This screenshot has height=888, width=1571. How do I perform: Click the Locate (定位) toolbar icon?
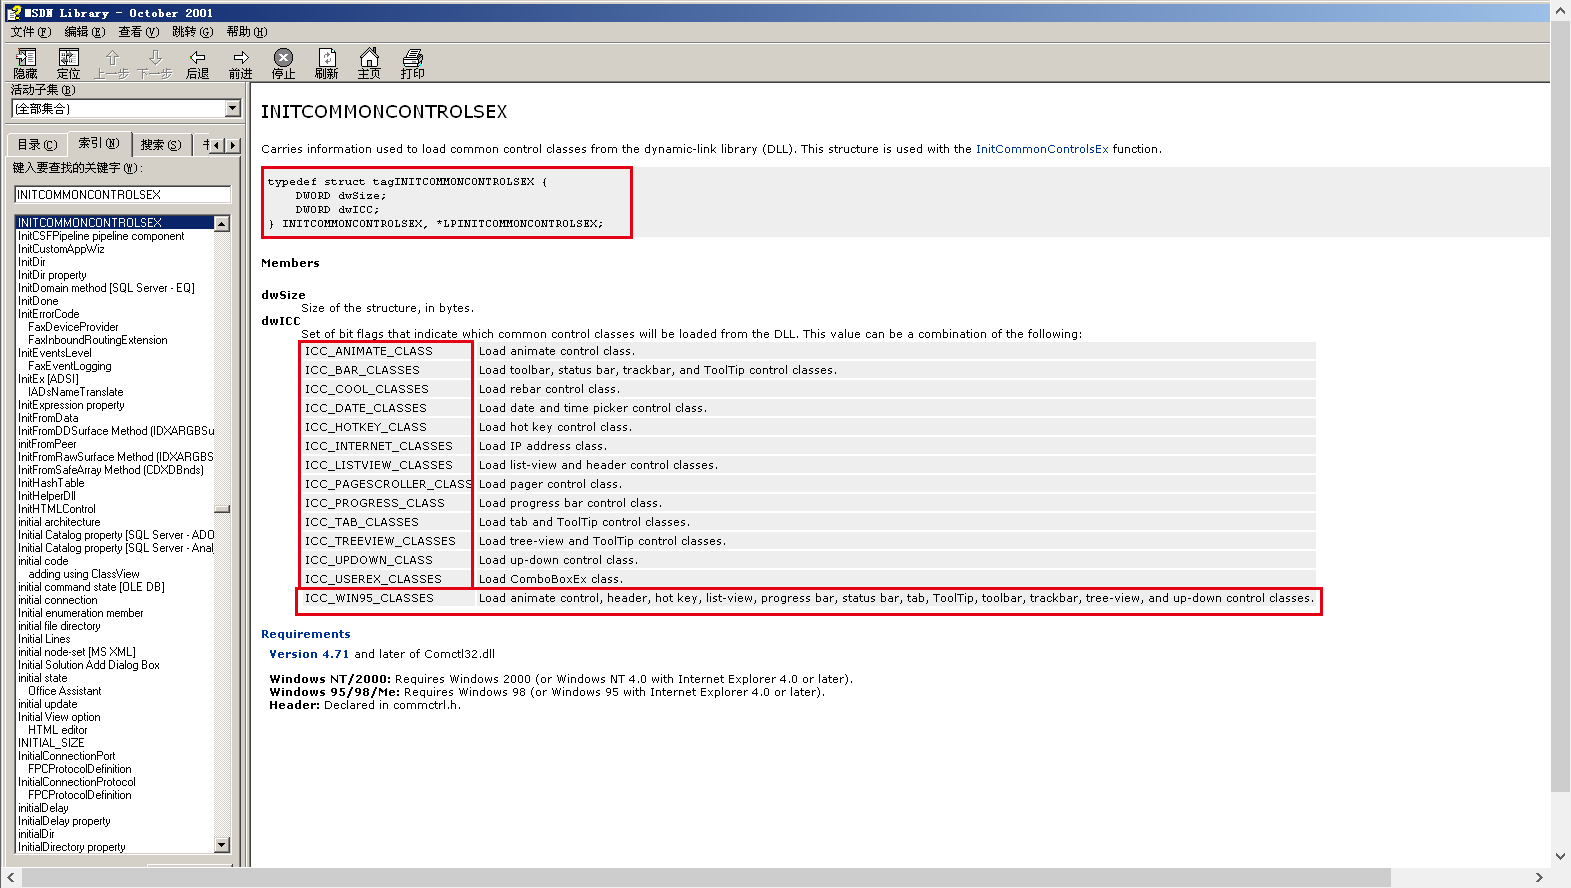pos(68,64)
